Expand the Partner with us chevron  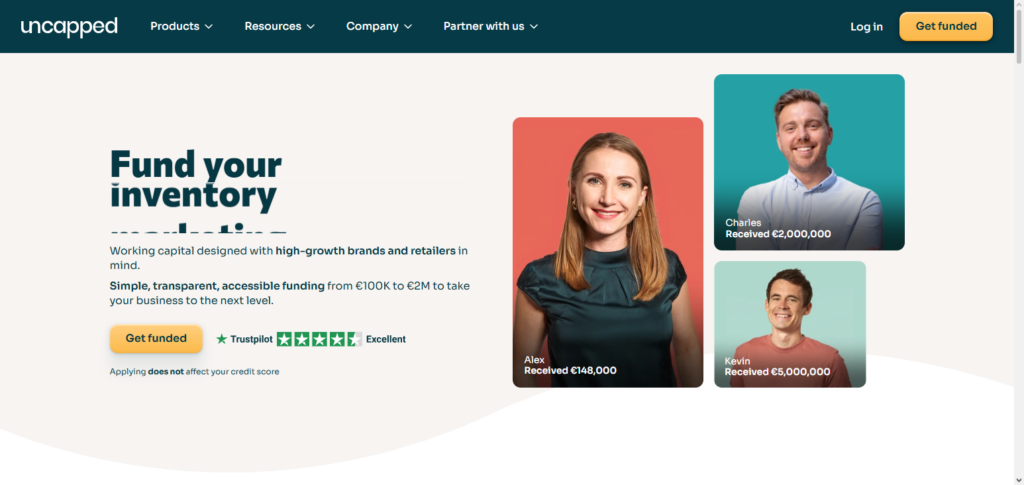point(534,27)
